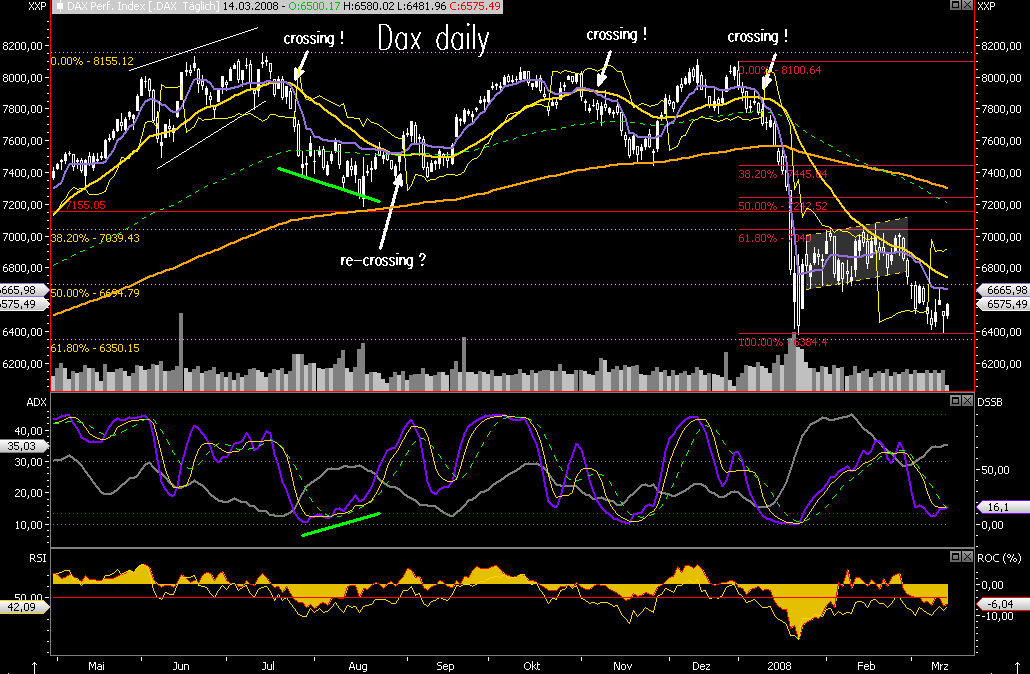
Task: Click the DSSB scale label
Action: tap(990, 402)
